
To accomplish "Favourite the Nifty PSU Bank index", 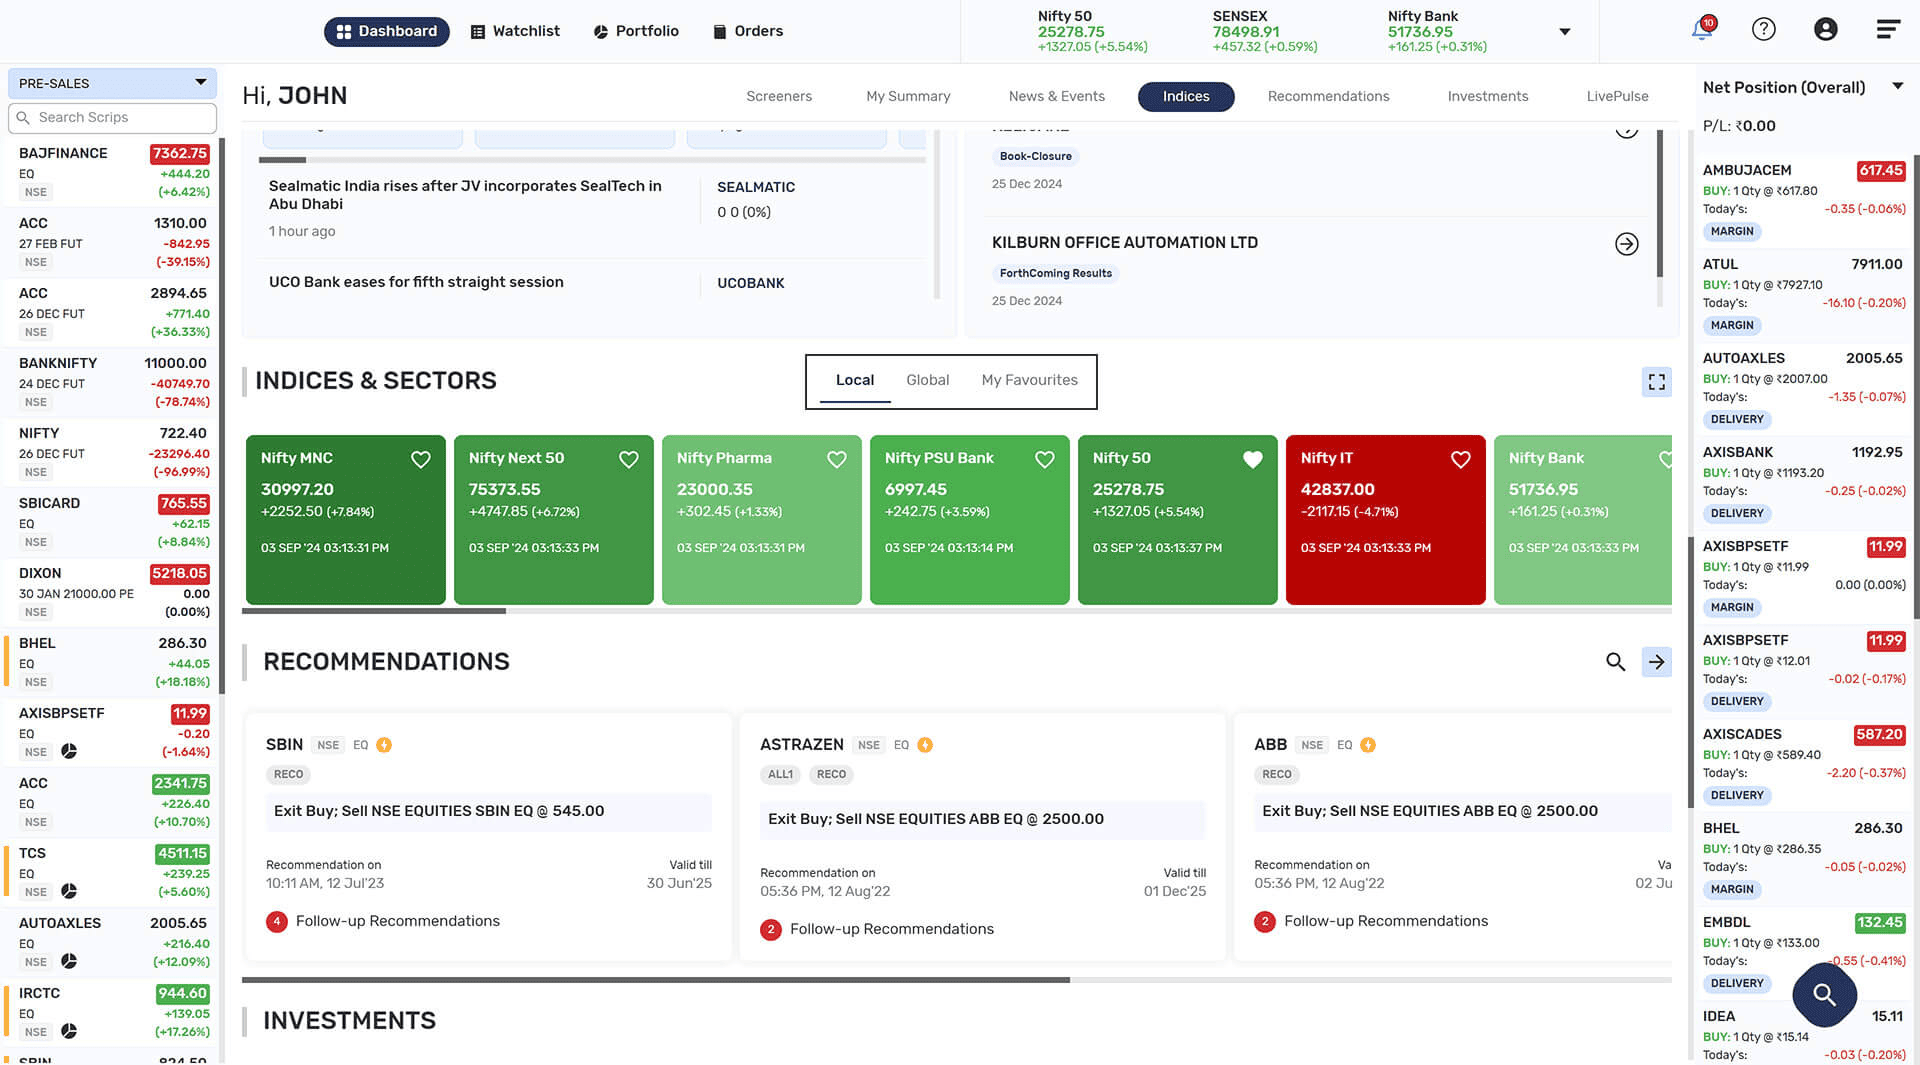I will point(1045,459).
